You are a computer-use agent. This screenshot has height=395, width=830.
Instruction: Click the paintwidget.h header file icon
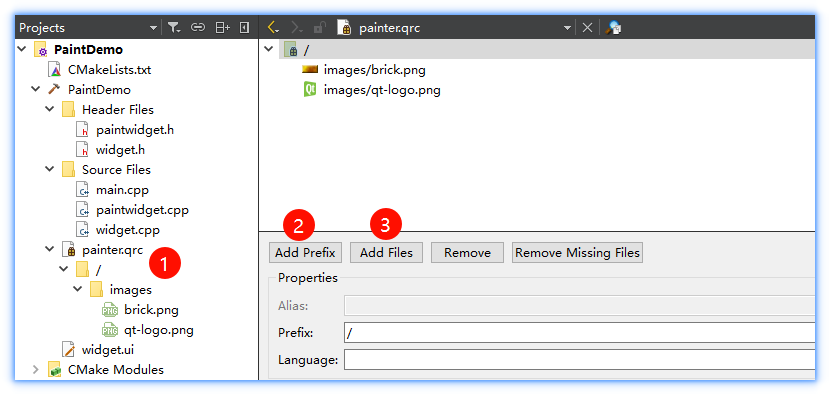coord(83,130)
